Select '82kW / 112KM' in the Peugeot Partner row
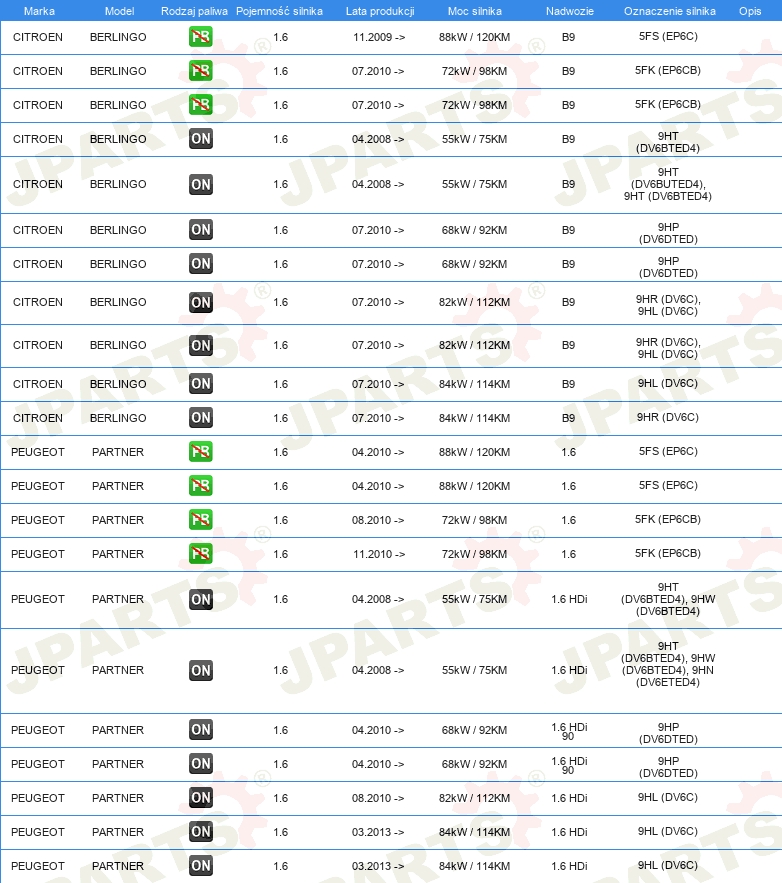Screen dimensions: 782x883 (475, 799)
